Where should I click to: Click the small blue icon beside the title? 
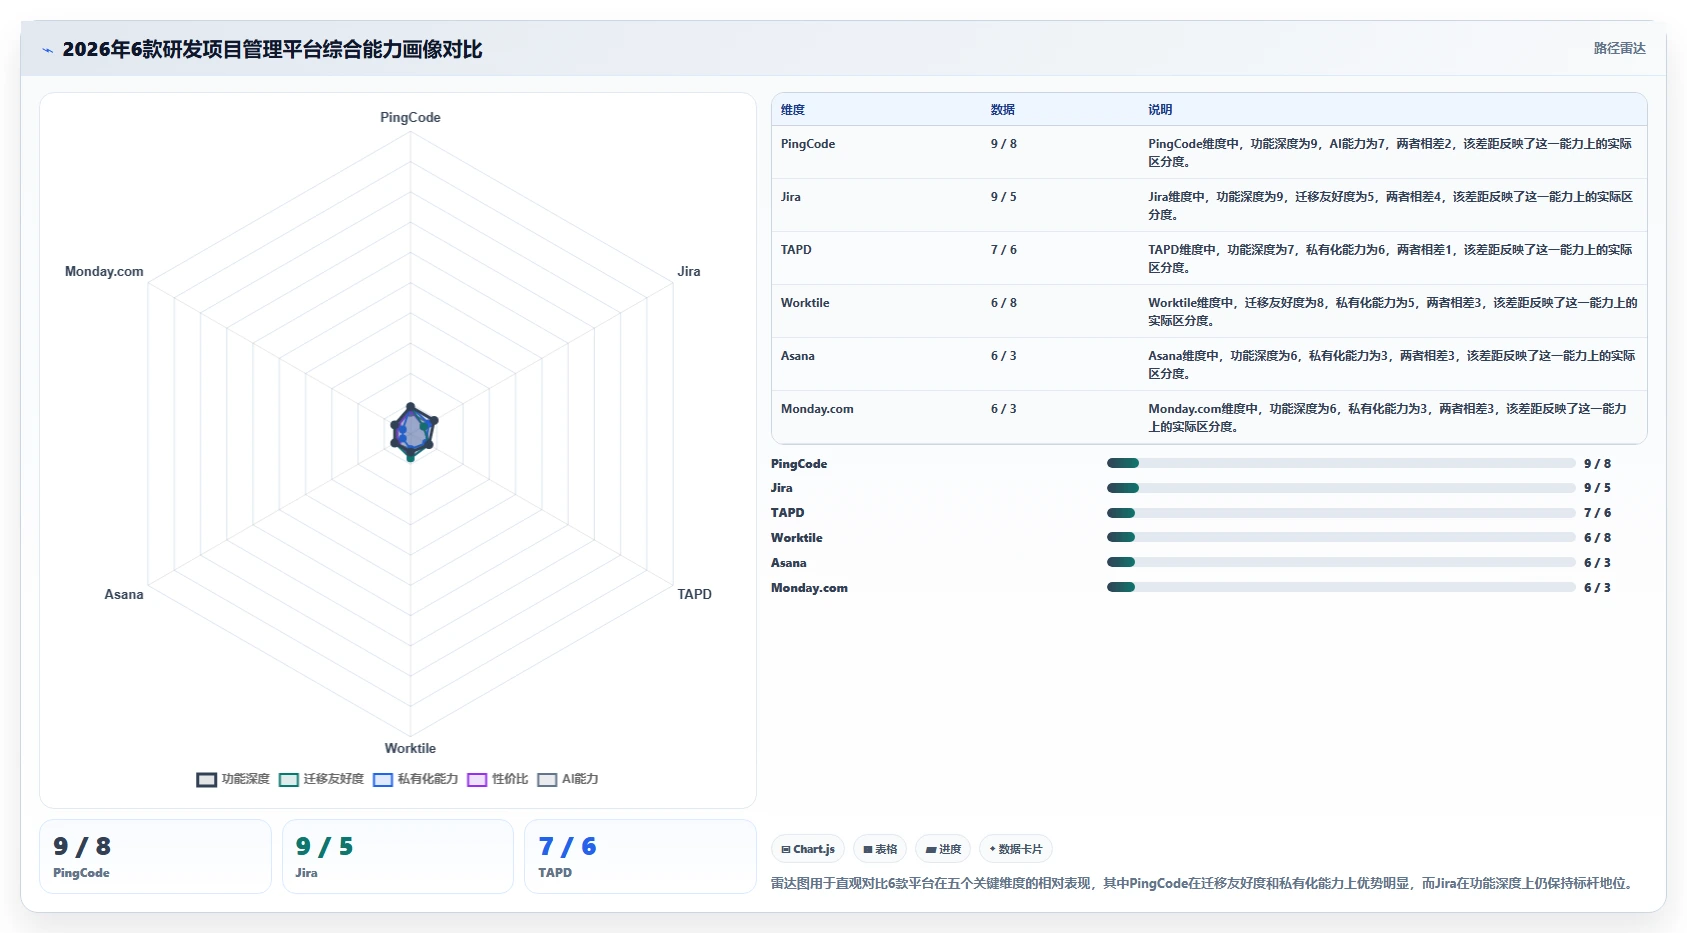point(47,50)
